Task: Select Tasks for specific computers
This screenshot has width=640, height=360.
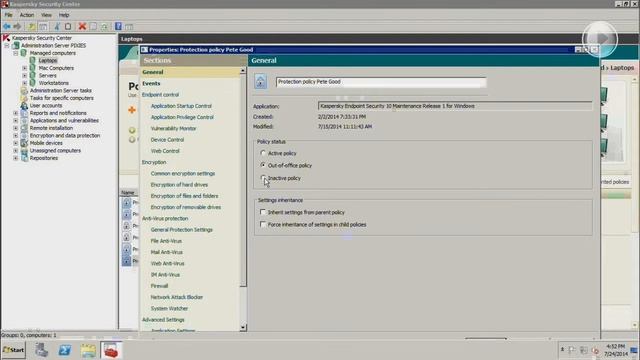Action: 62,98
